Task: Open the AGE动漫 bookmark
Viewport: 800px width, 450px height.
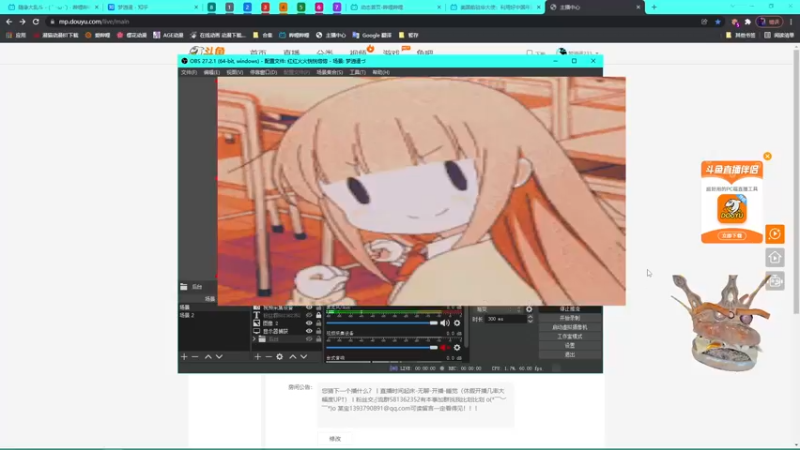Action: coord(168,35)
